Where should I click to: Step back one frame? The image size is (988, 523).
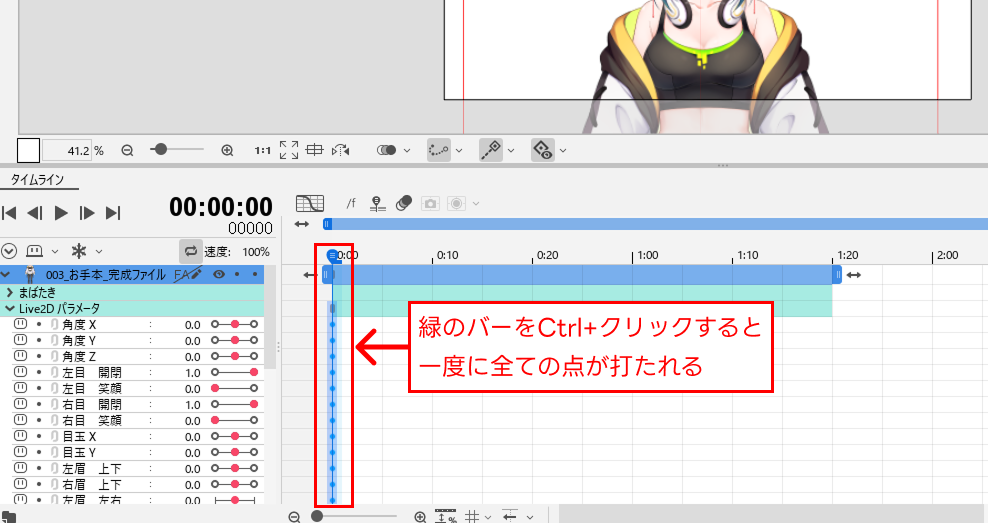click(x=35, y=213)
